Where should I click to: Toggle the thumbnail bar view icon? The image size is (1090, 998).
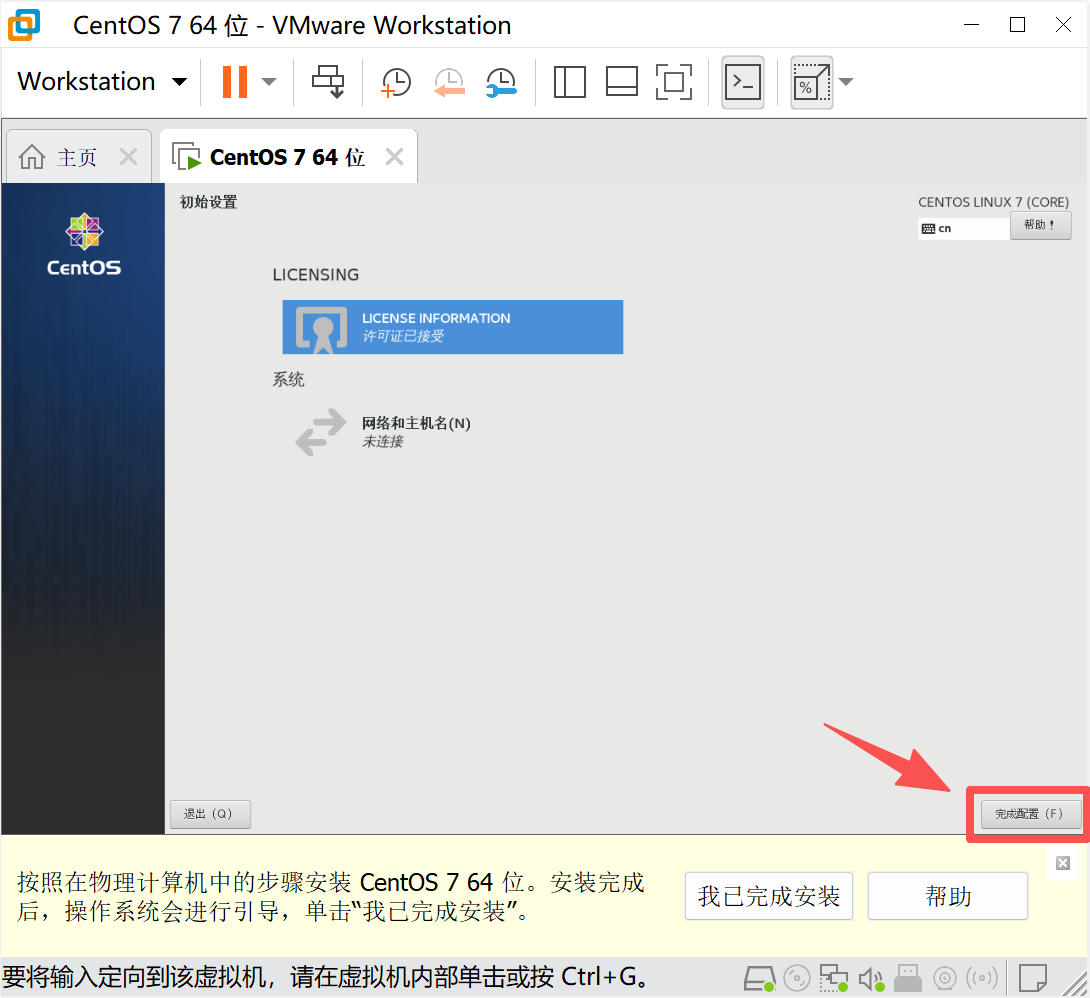tap(621, 82)
